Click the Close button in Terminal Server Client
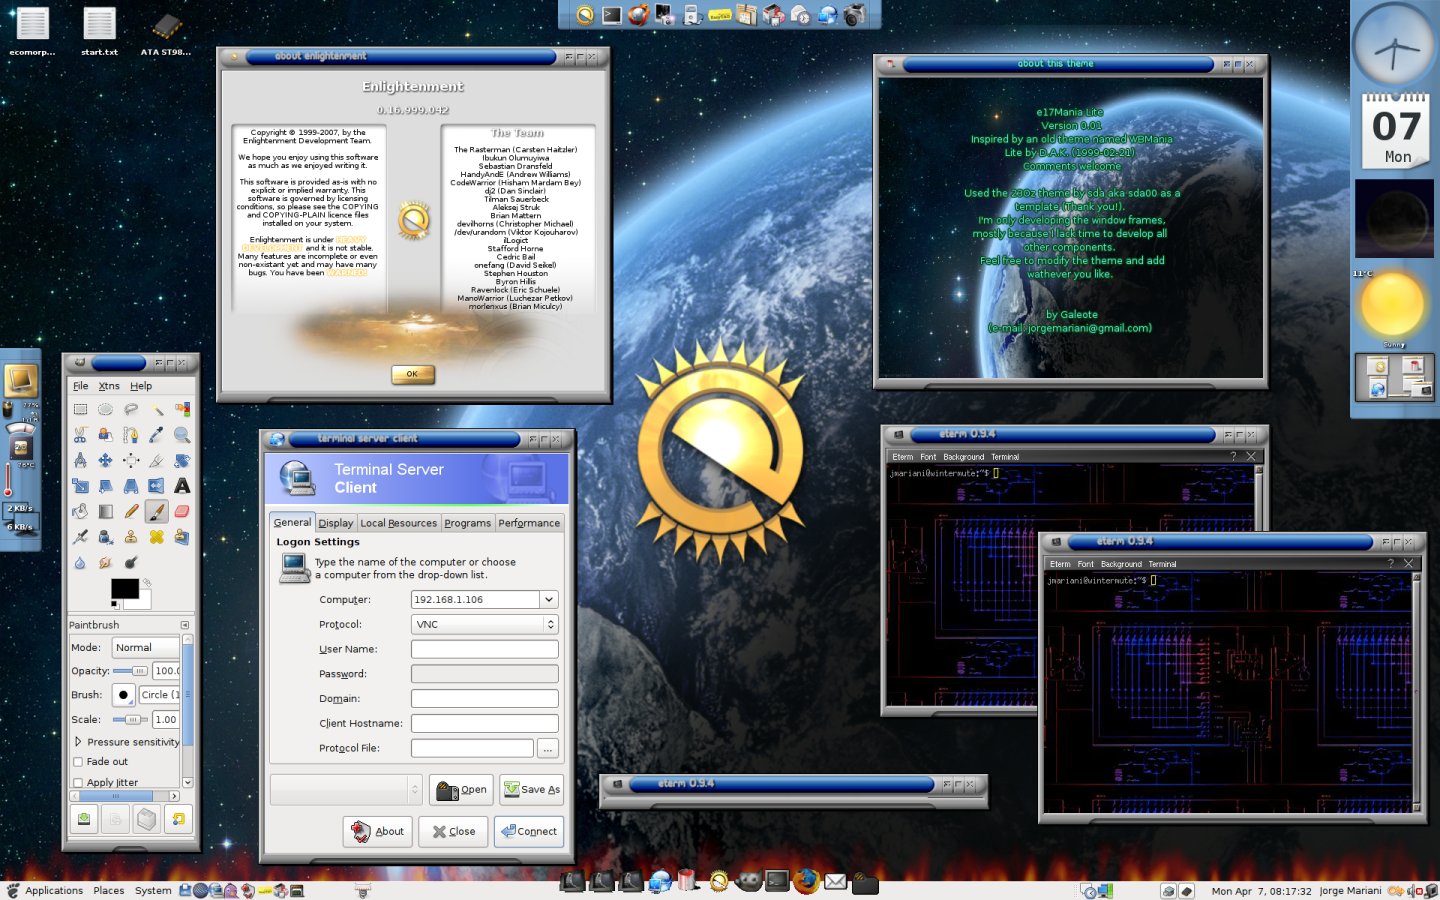 tap(454, 832)
